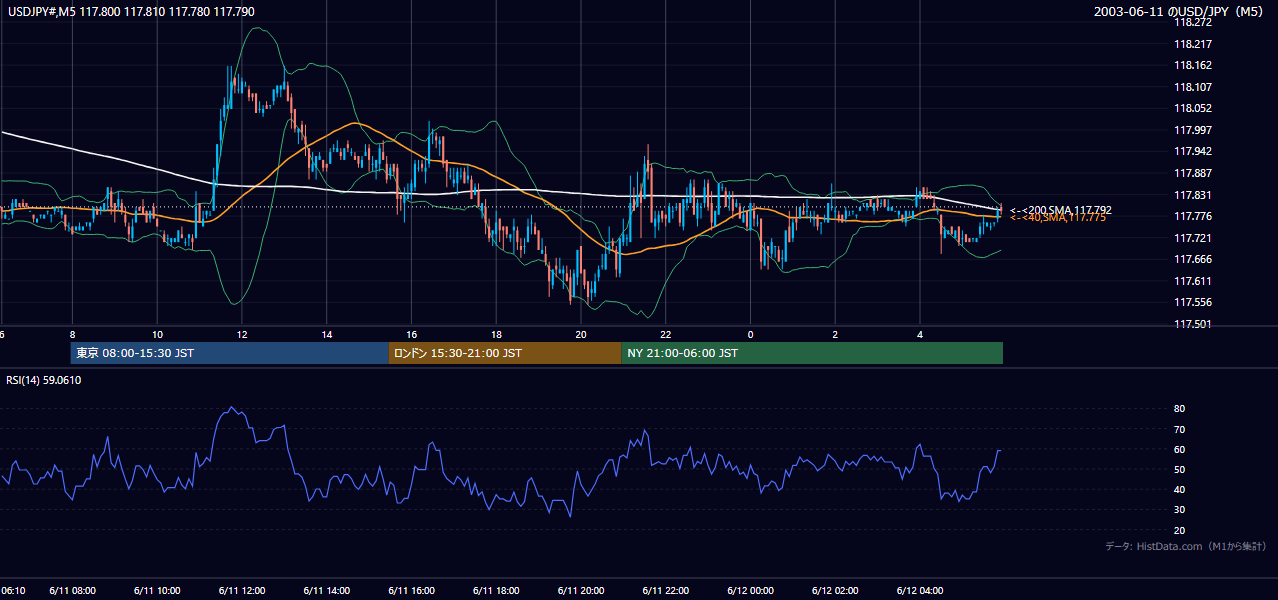Select the 6/12 04:00 bottom time label

pyautogui.click(x=920, y=591)
